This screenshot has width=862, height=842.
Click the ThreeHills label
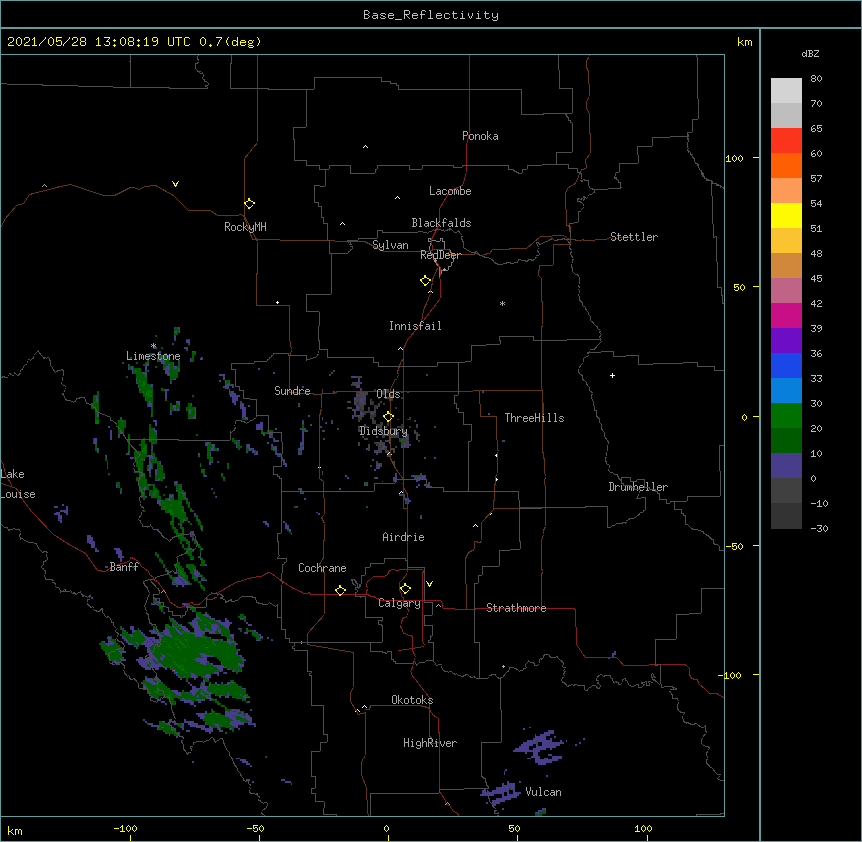[x=534, y=418]
